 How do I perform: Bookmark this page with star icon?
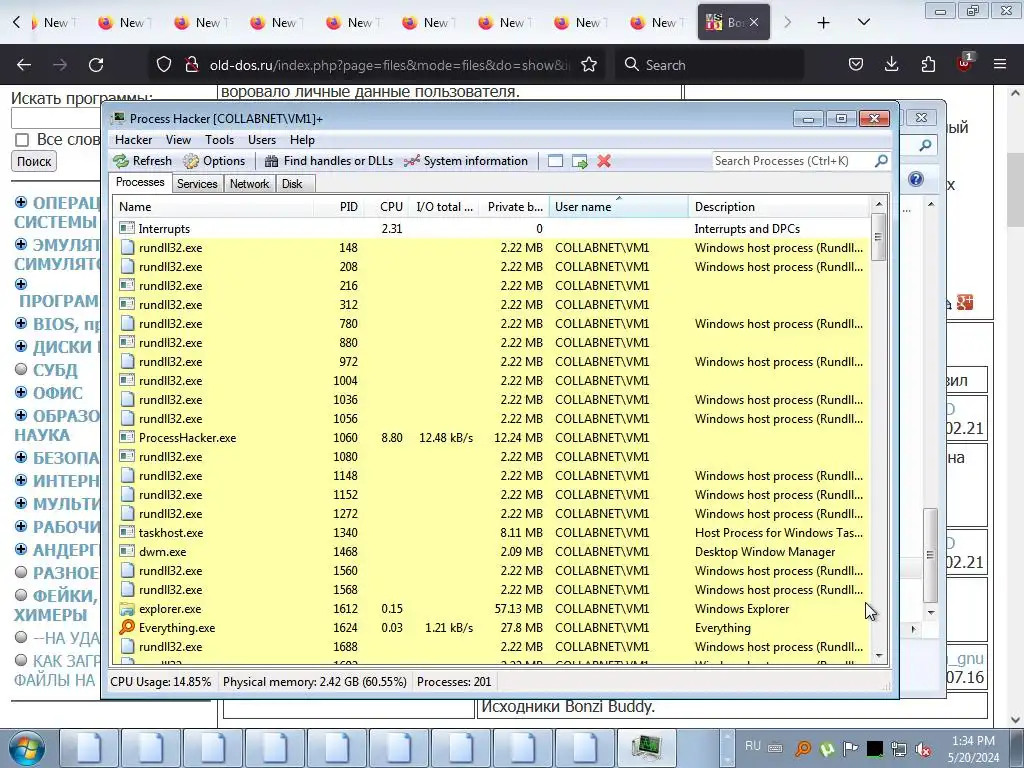click(588, 65)
